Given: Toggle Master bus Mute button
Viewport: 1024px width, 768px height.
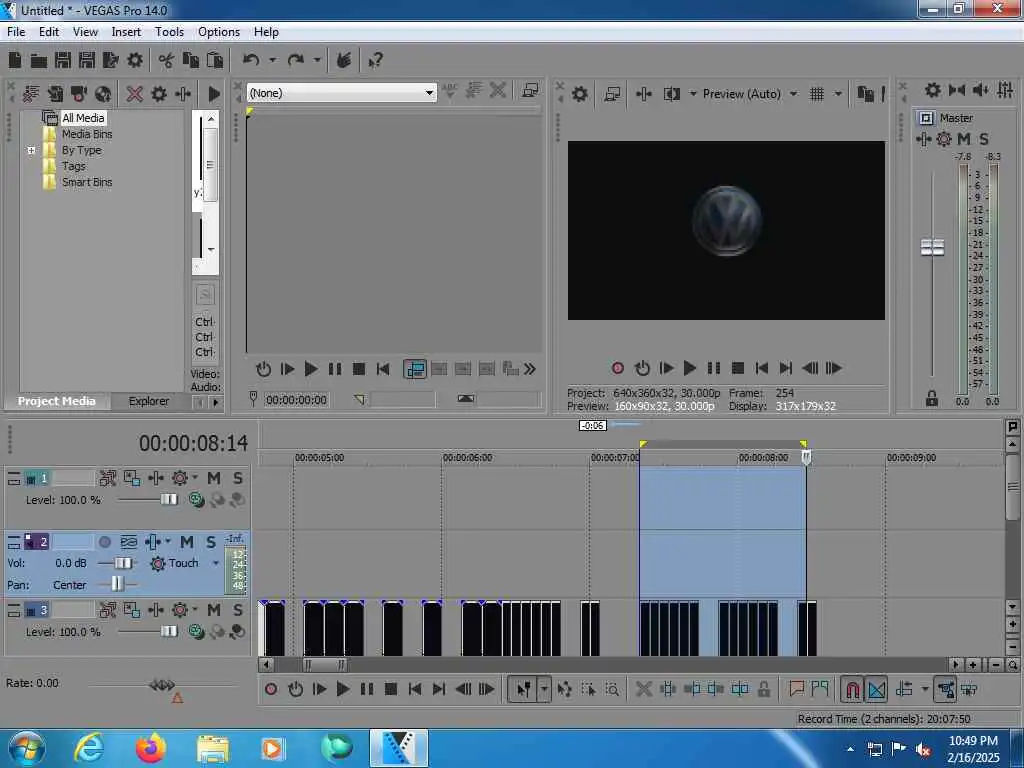Looking at the screenshot, I should coord(964,139).
